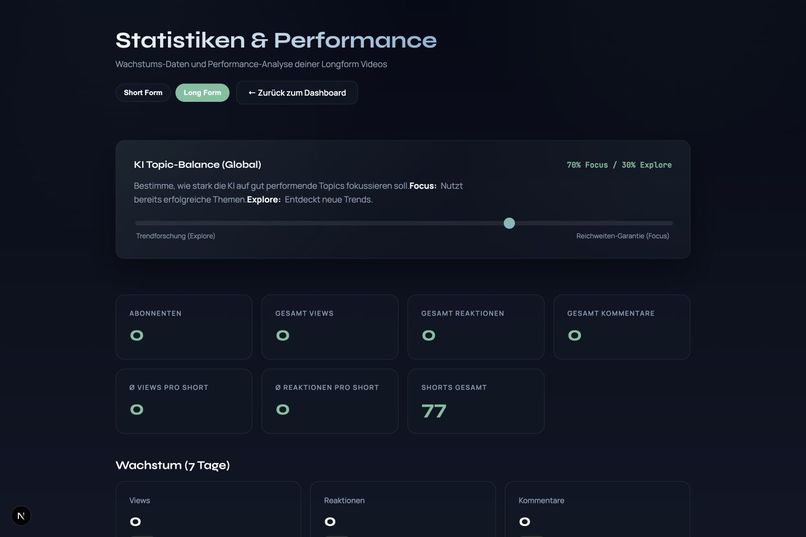The height and width of the screenshot is (537, 806).
Task: Click the 'Reichweiten-Garantie (Focus)' slider label
Action: tap(622, 236)
